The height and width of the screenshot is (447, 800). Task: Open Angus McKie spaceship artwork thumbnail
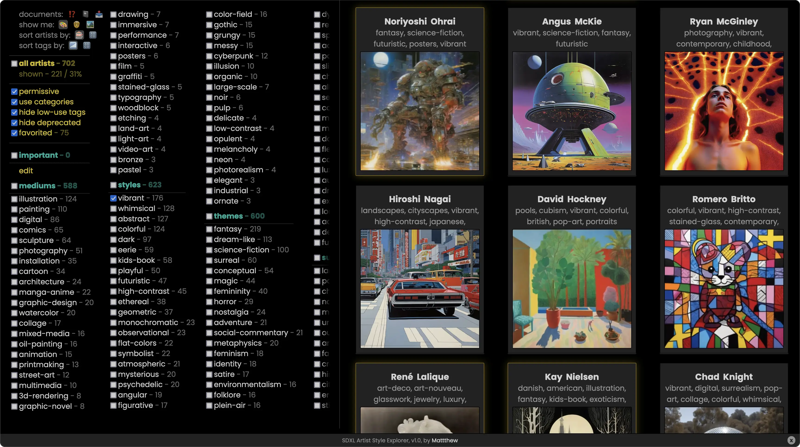571,111
